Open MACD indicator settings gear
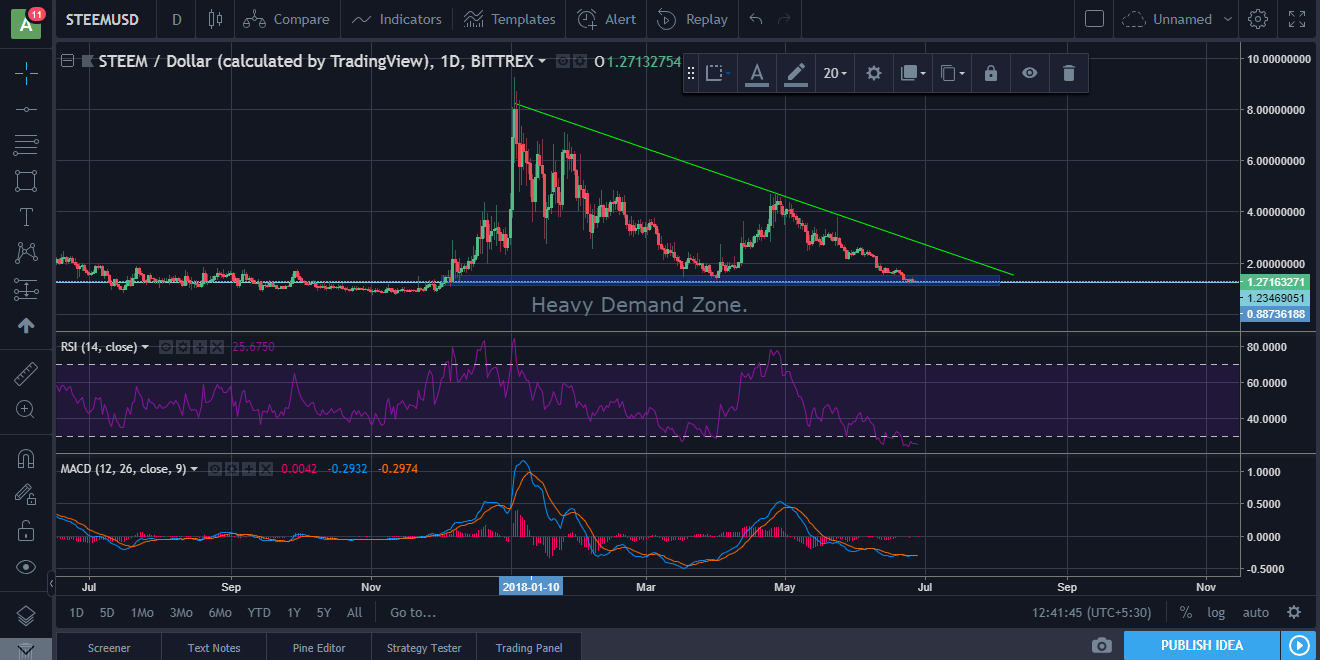 tap(232, 468)
